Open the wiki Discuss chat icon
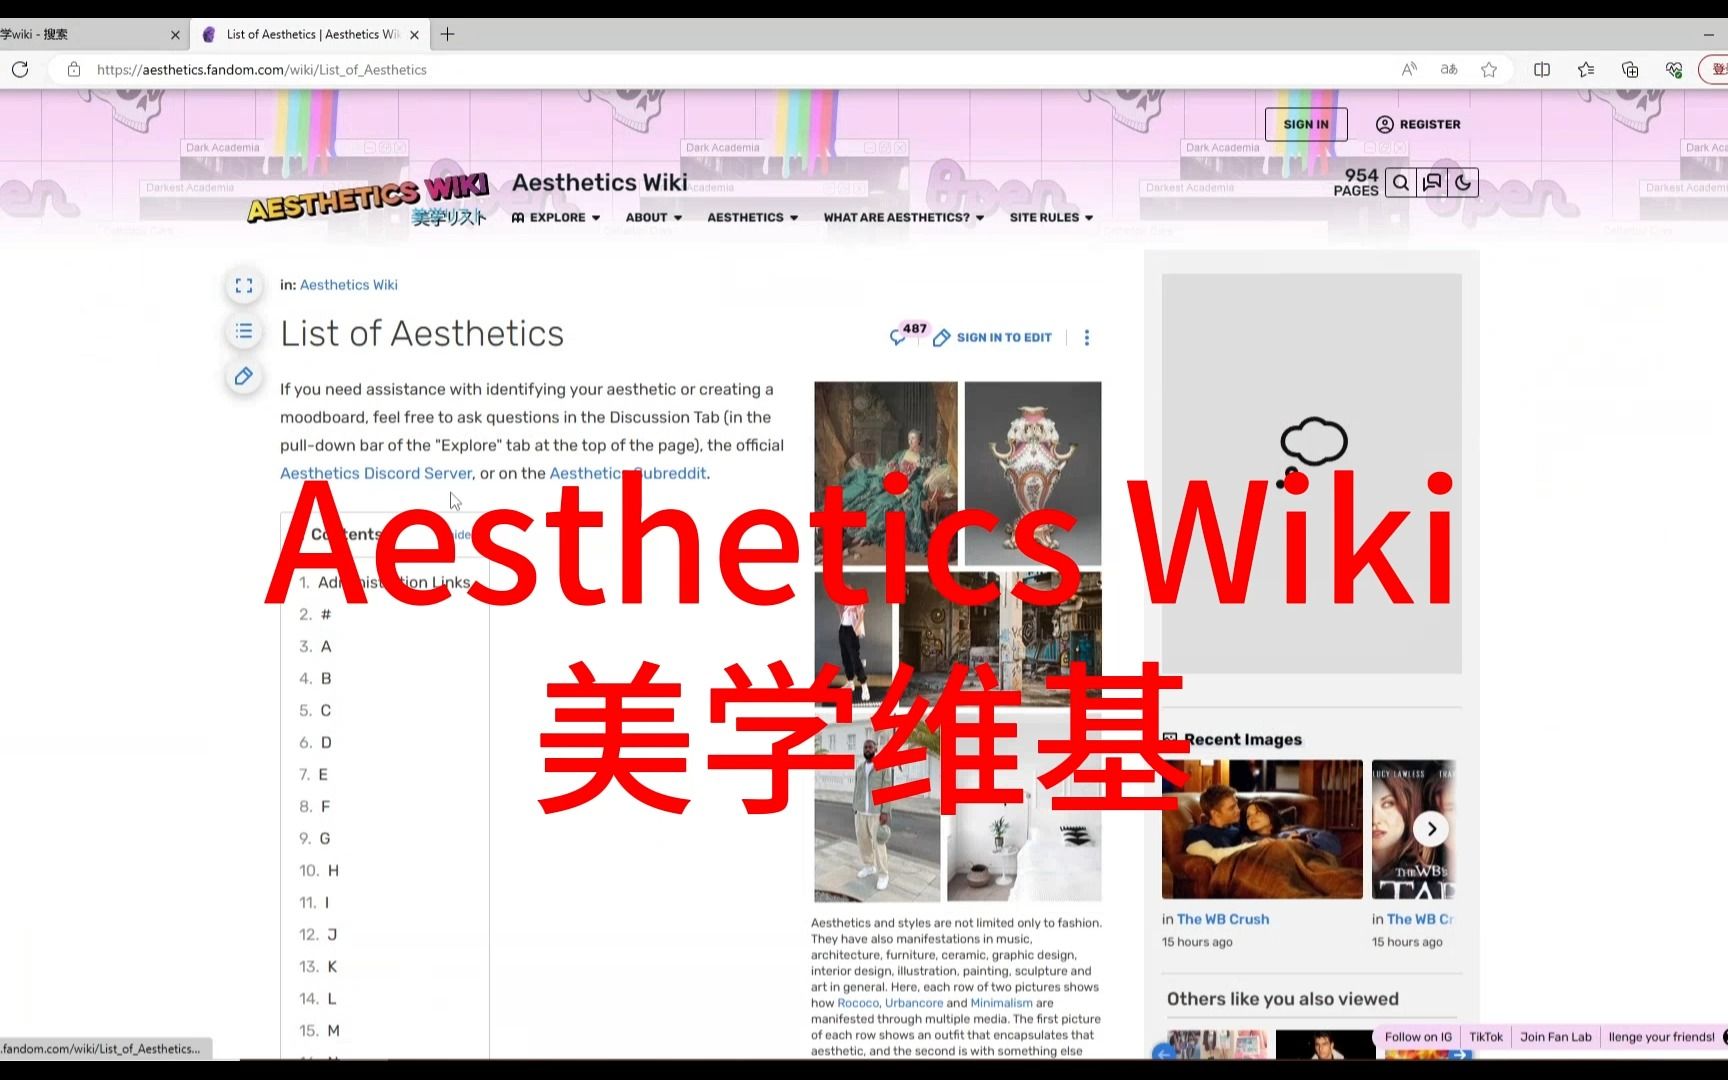 click(1432, 182)
